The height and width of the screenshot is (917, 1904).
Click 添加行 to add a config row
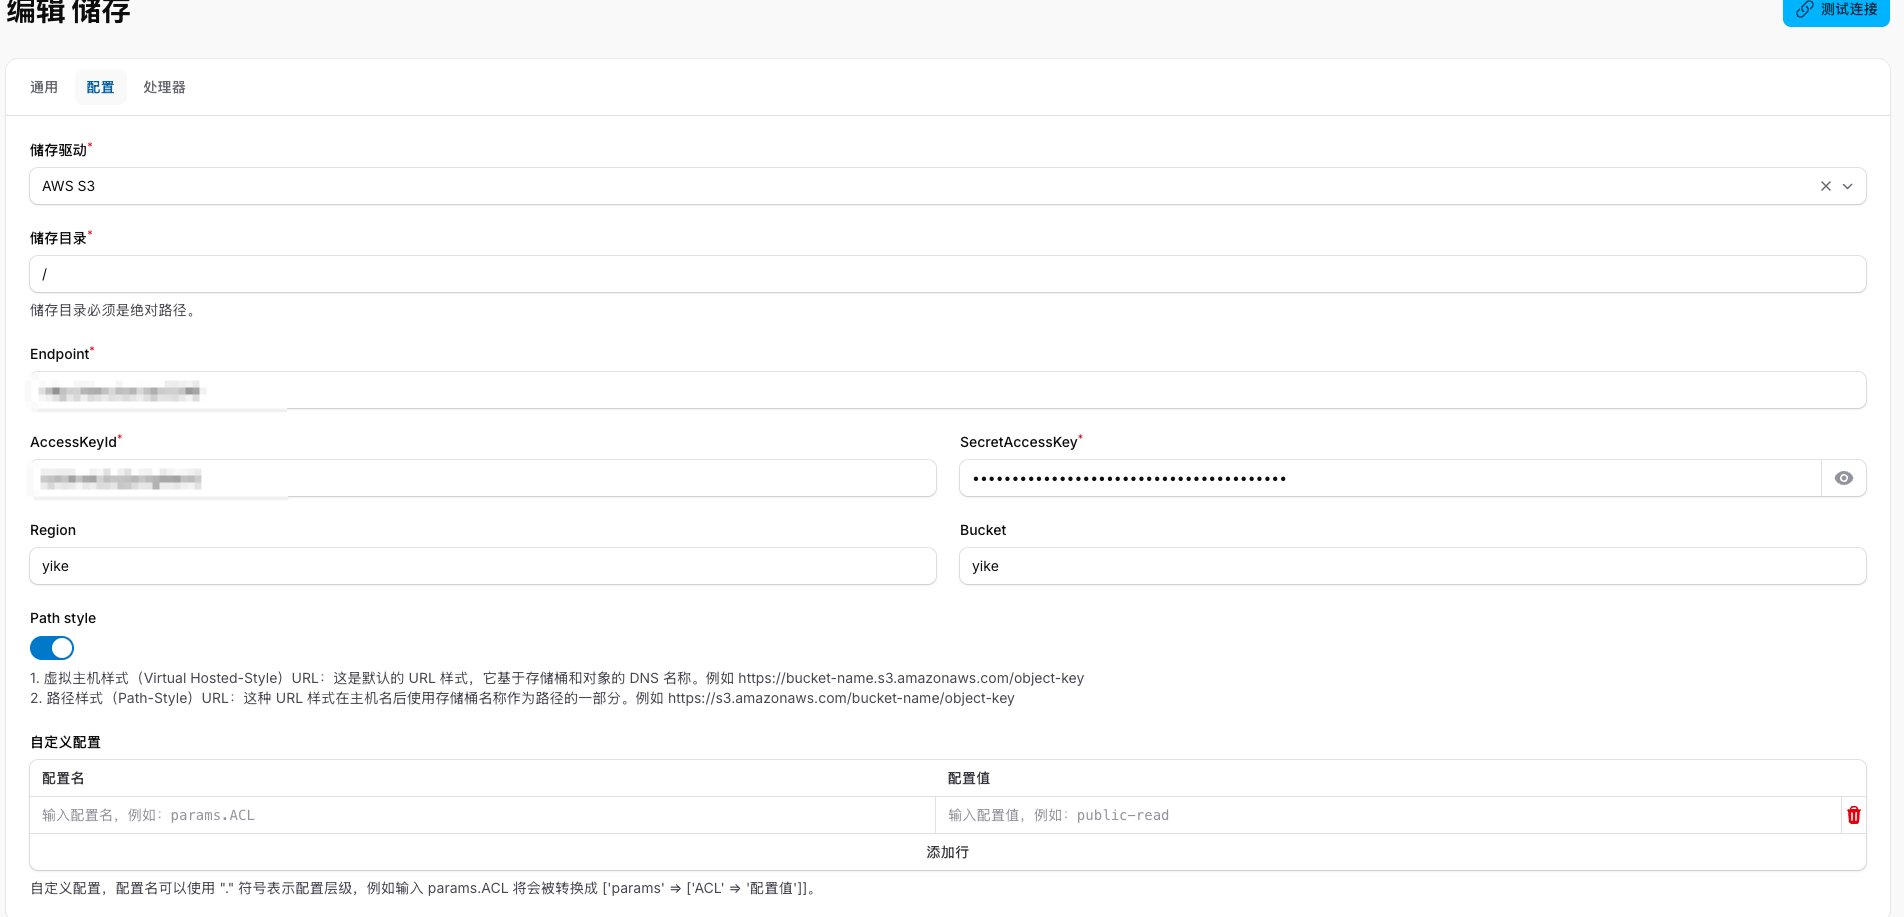pyautogui.click(x=947, y=852)
